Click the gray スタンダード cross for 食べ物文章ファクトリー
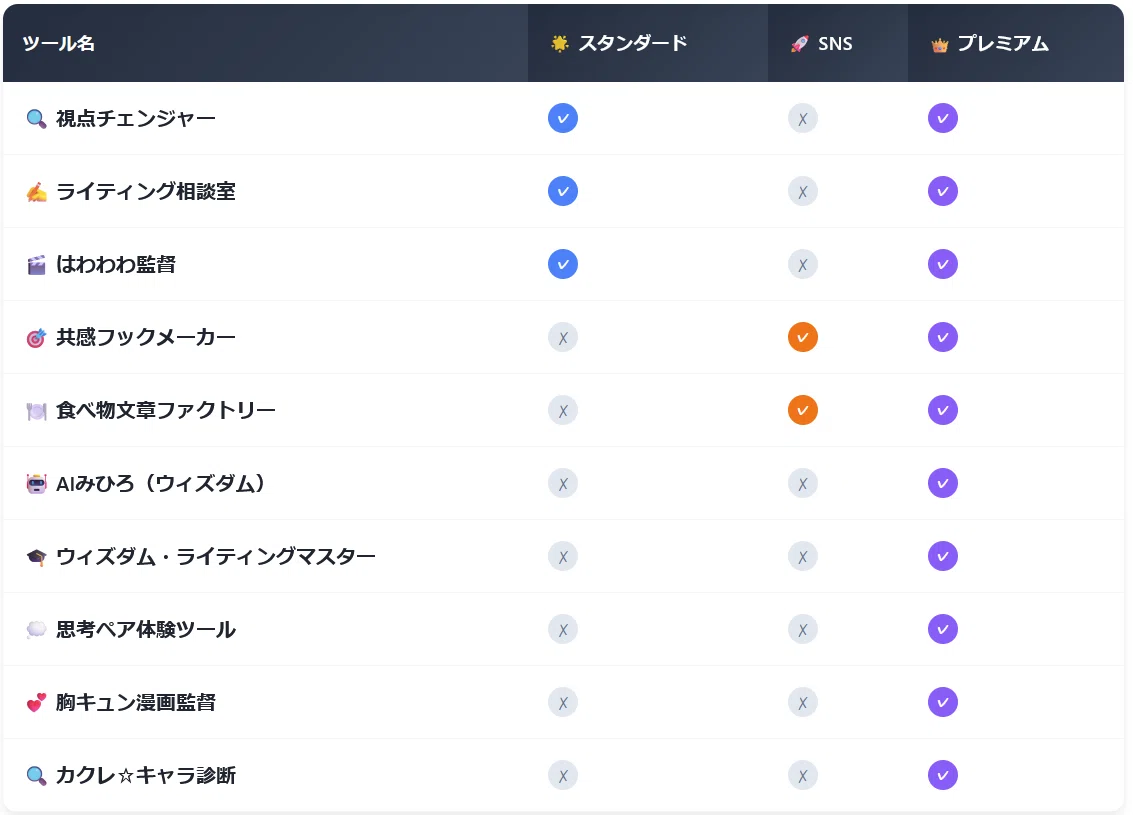Viewport: 1133px width, 815px height. 563,410
